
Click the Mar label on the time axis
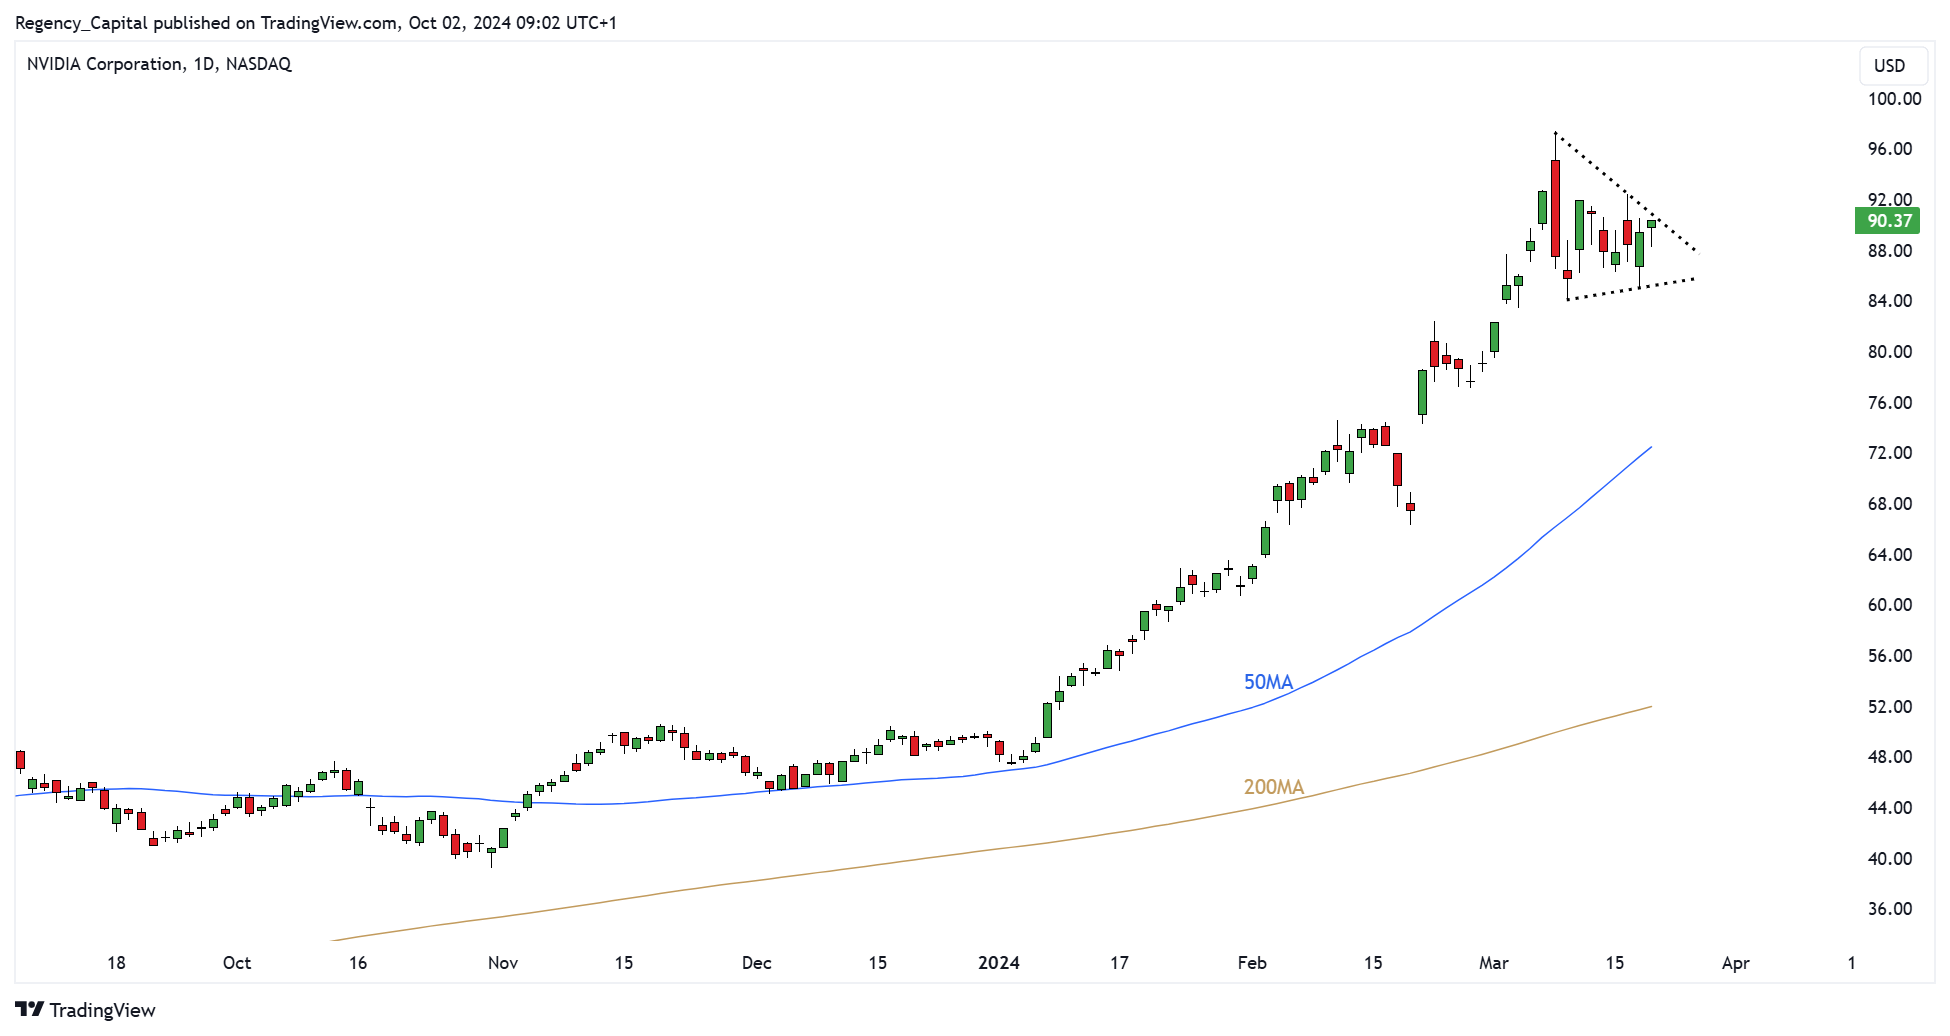[1494, 963]
